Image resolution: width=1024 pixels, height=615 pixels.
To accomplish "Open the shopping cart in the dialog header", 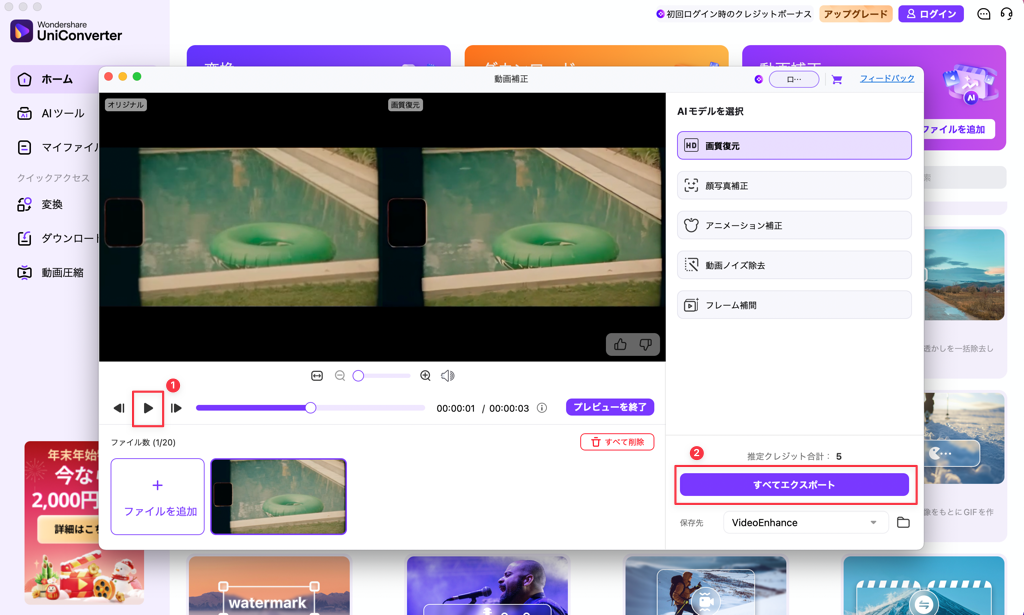I will point(836,78).
